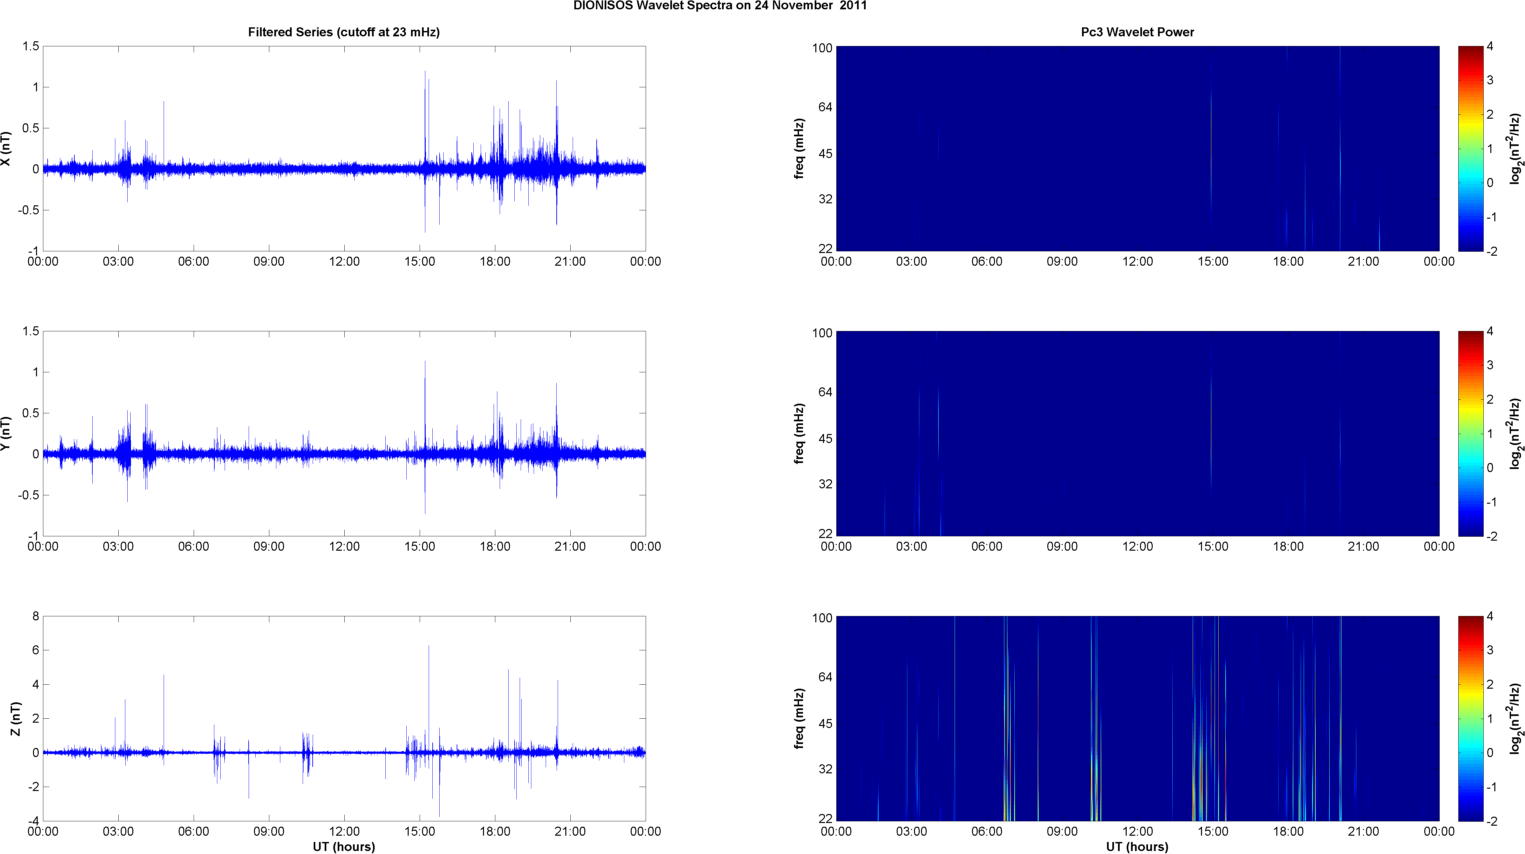Click the '64' frequency tick on middle wavelet panel
The width and height of the screenshot is (1525, 854).
(x=826, y=392)
